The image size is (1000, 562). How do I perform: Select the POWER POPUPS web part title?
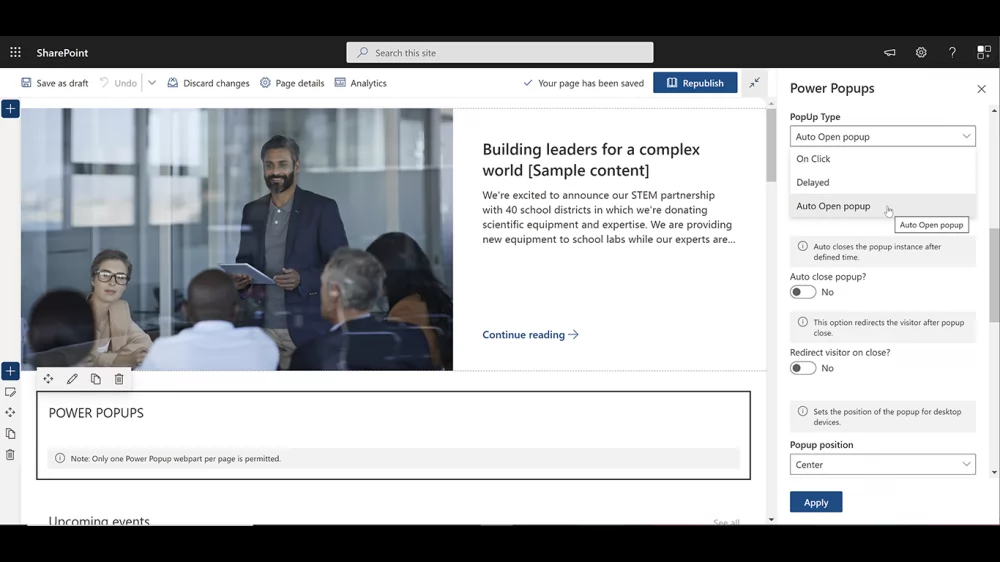(x=96, y=413)
